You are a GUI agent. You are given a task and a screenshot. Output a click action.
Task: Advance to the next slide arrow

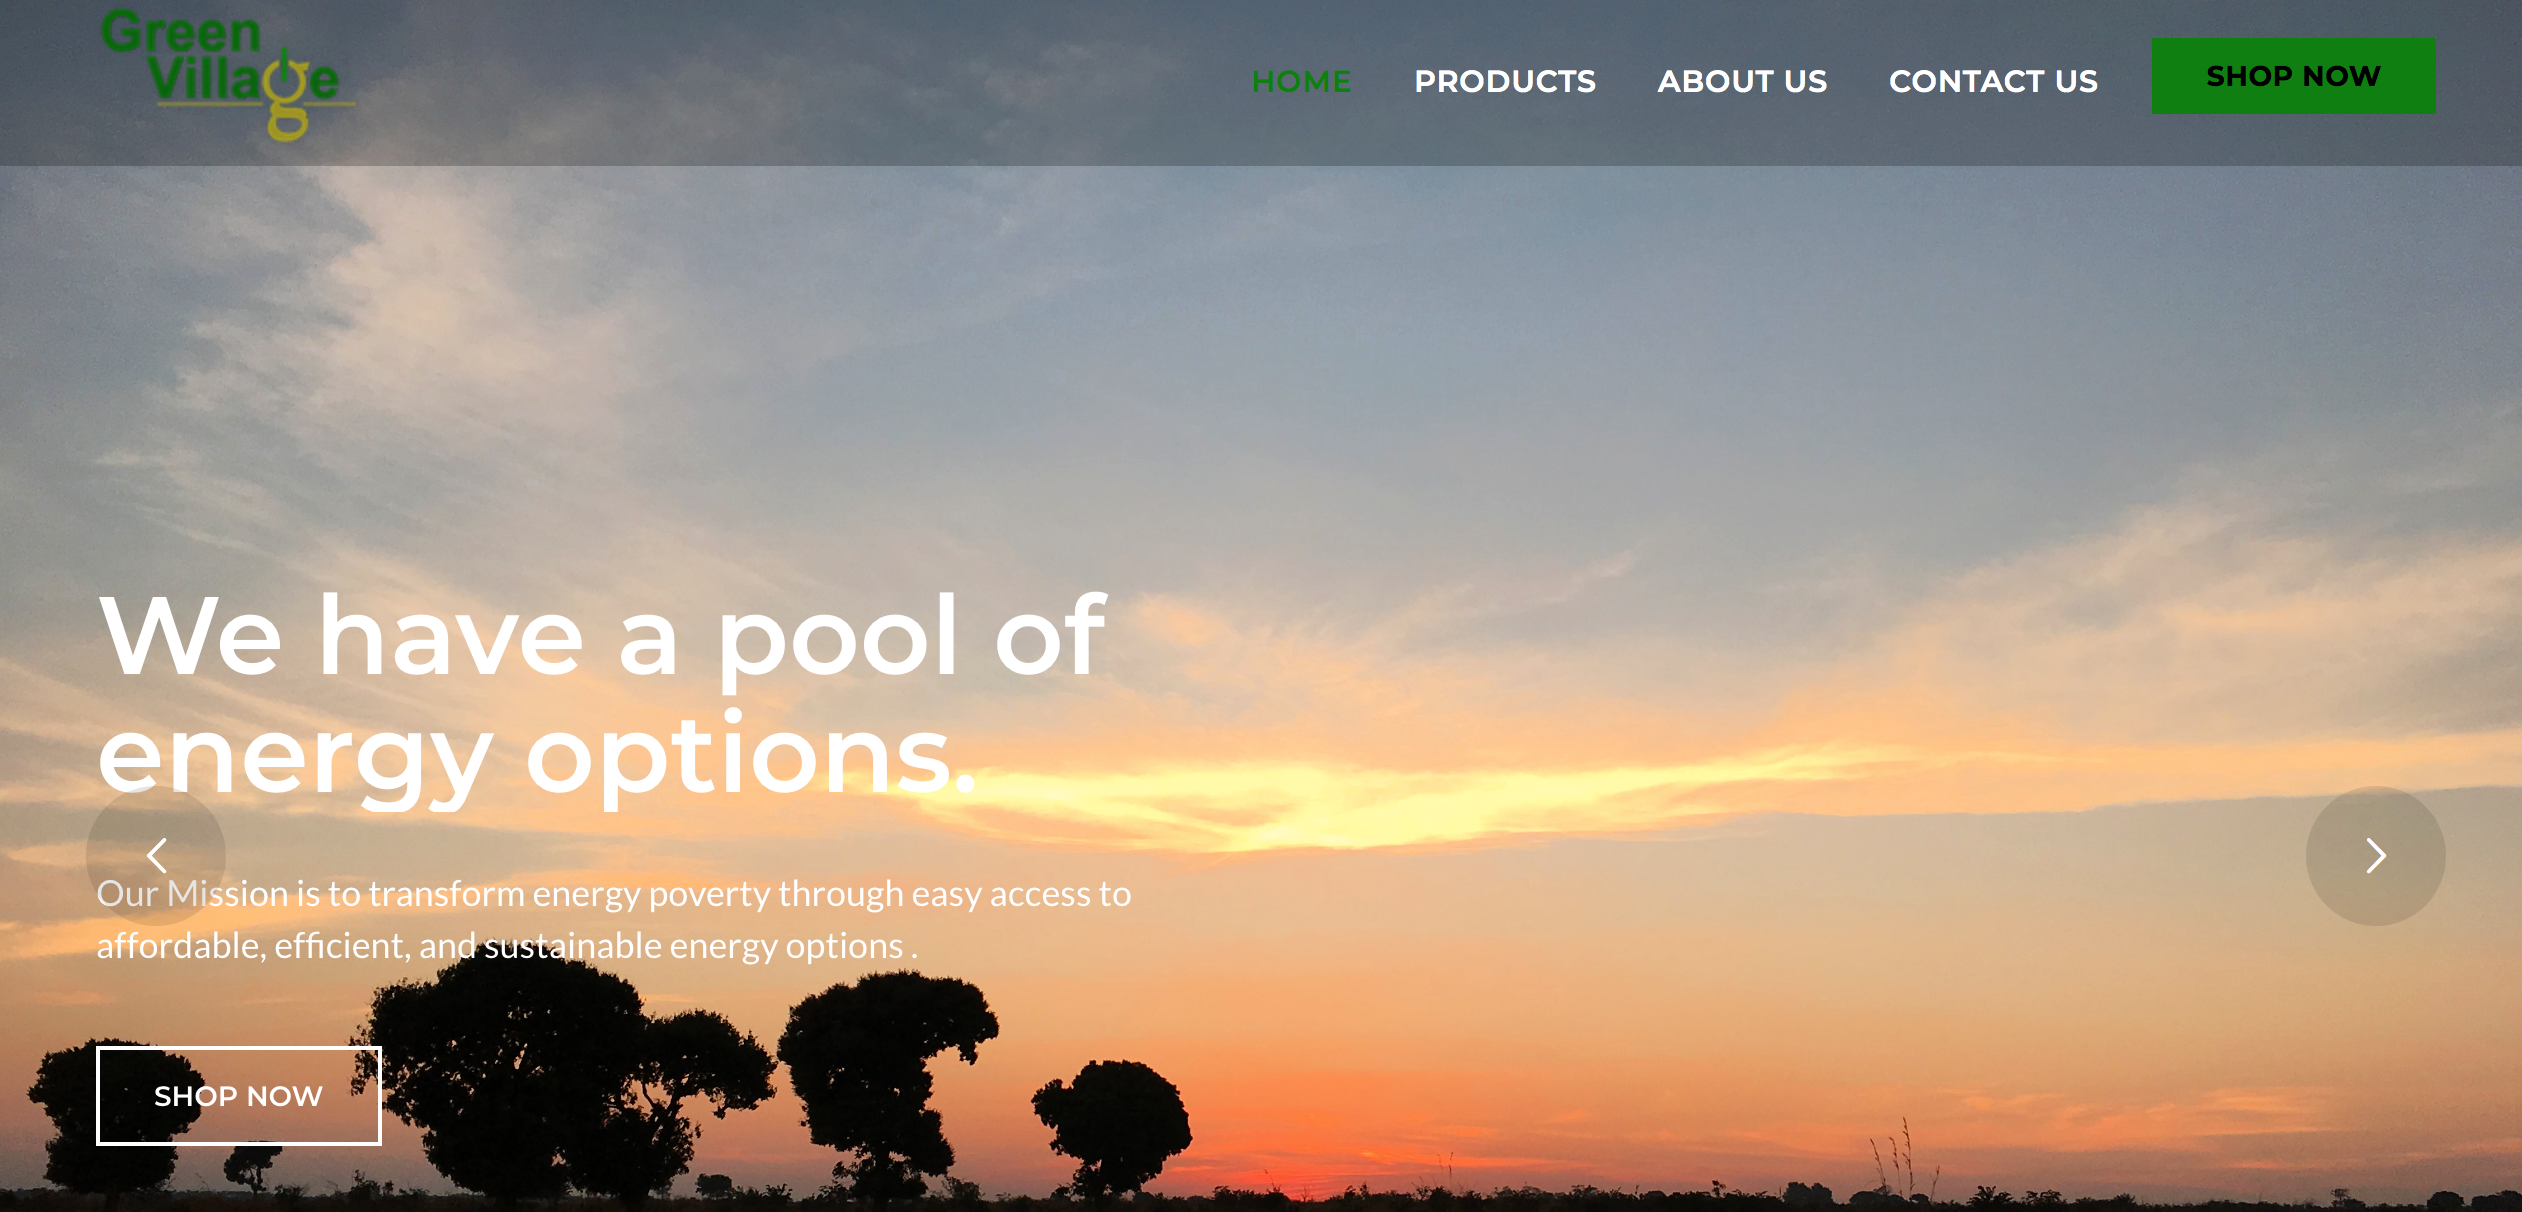pyautogui.click(x=2376, y=855)
